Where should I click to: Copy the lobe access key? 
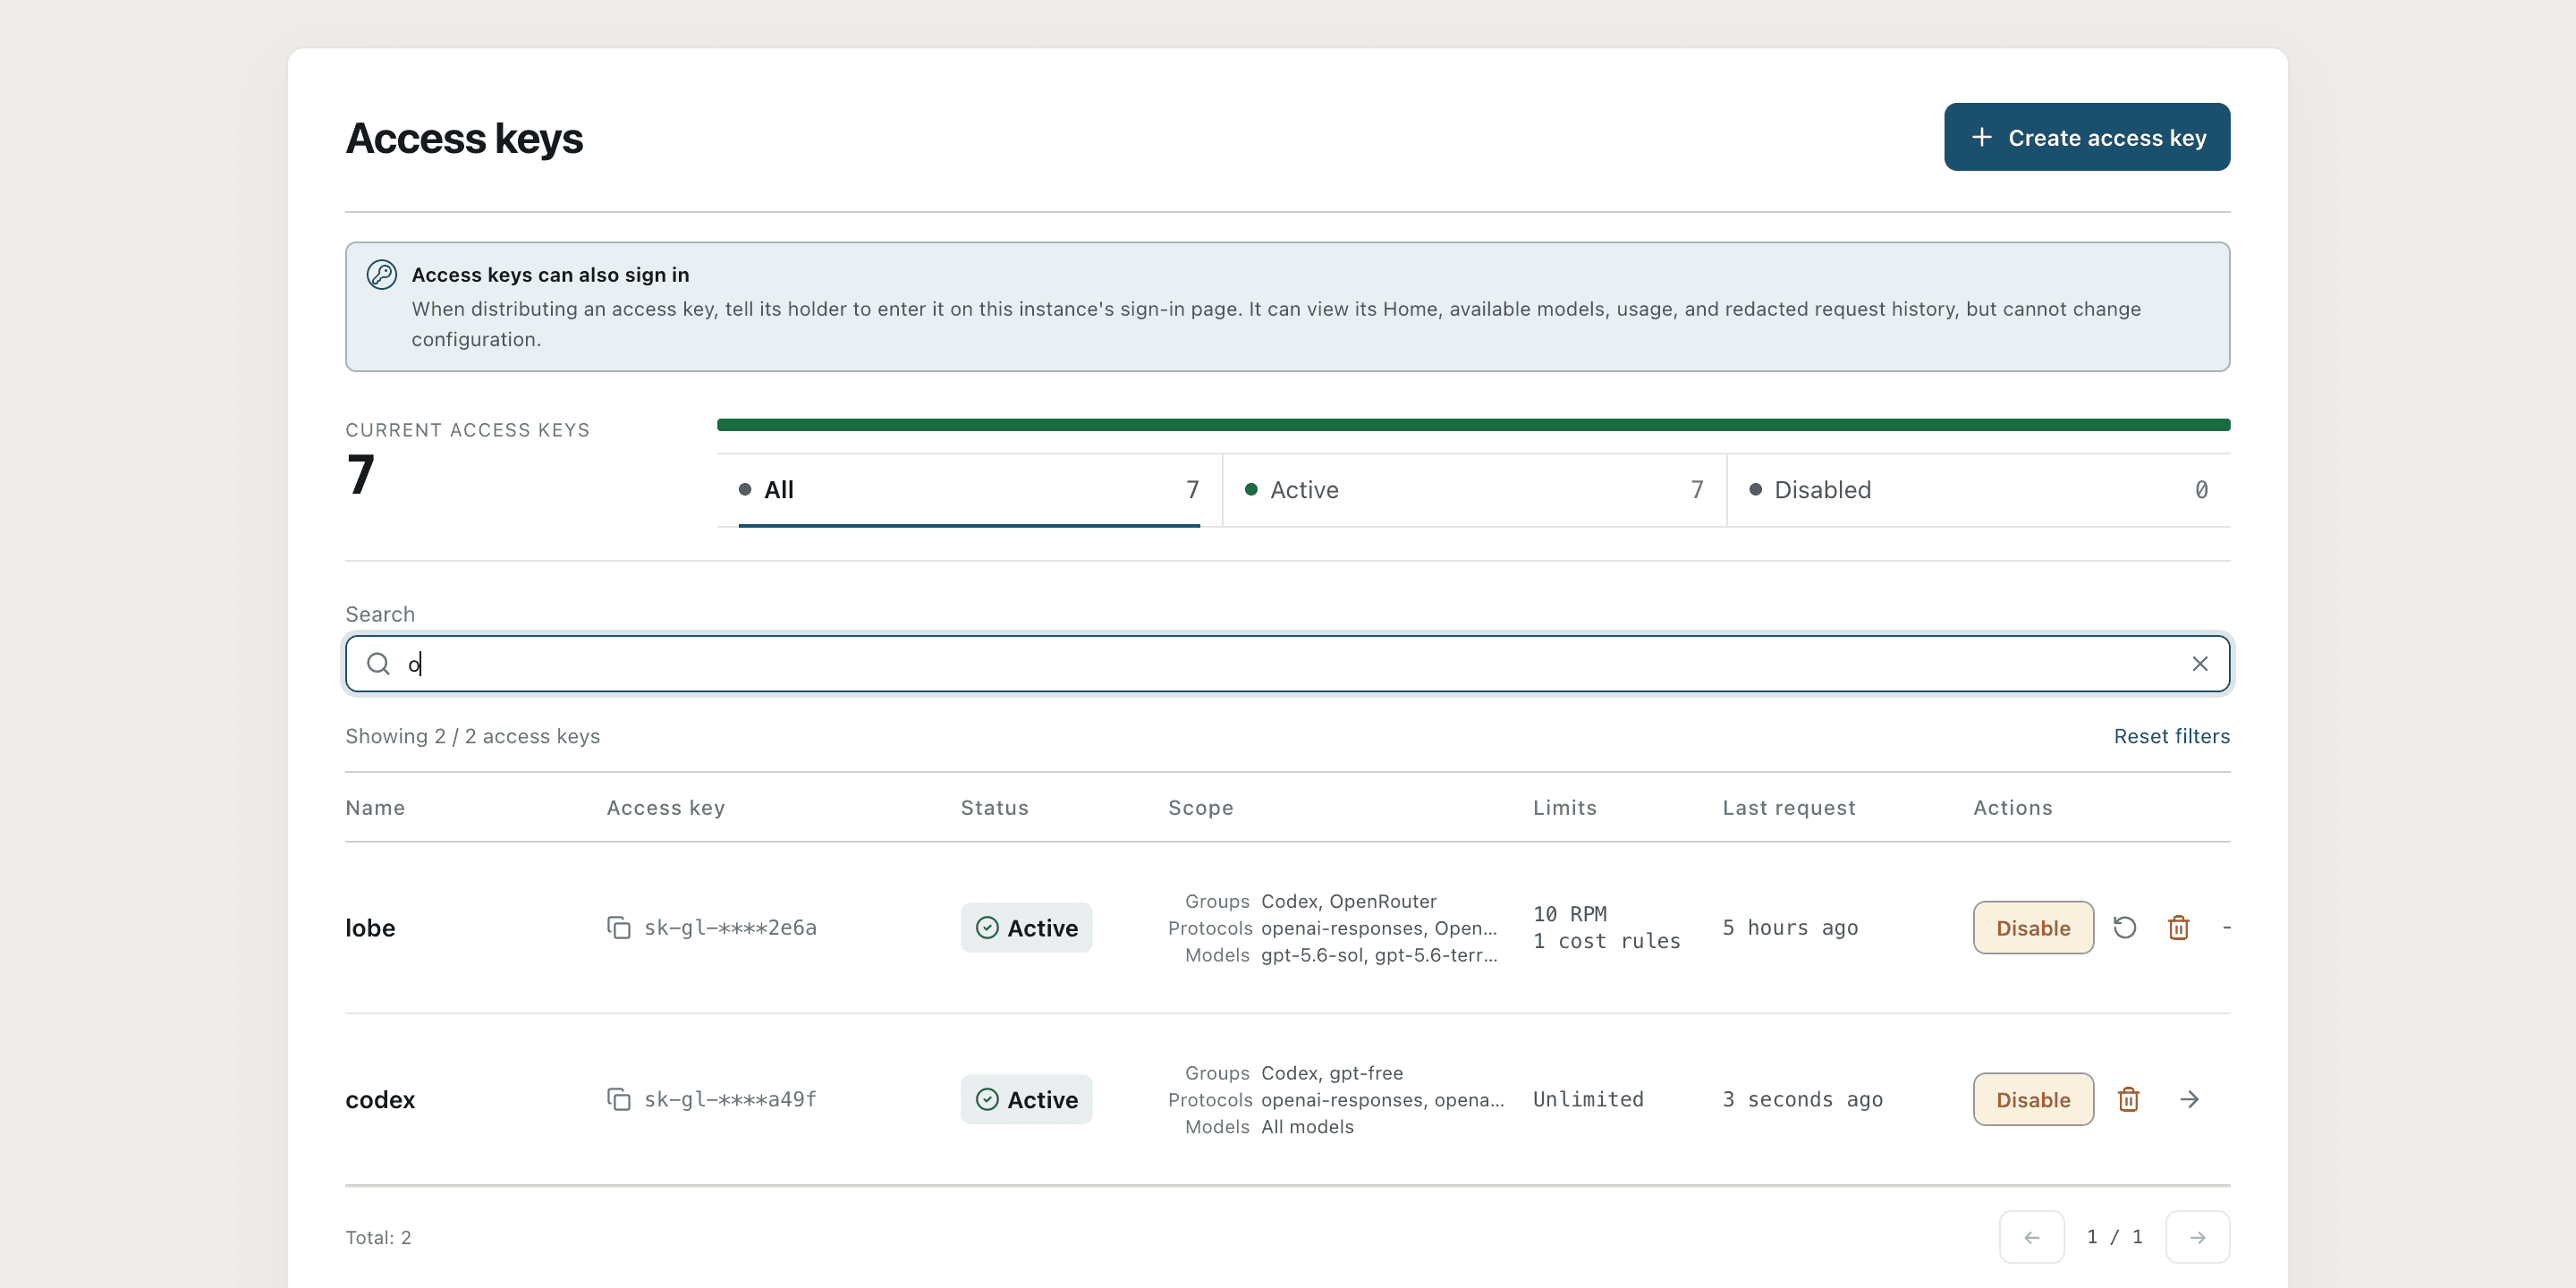pyautogui.click(x=619, y=928)
